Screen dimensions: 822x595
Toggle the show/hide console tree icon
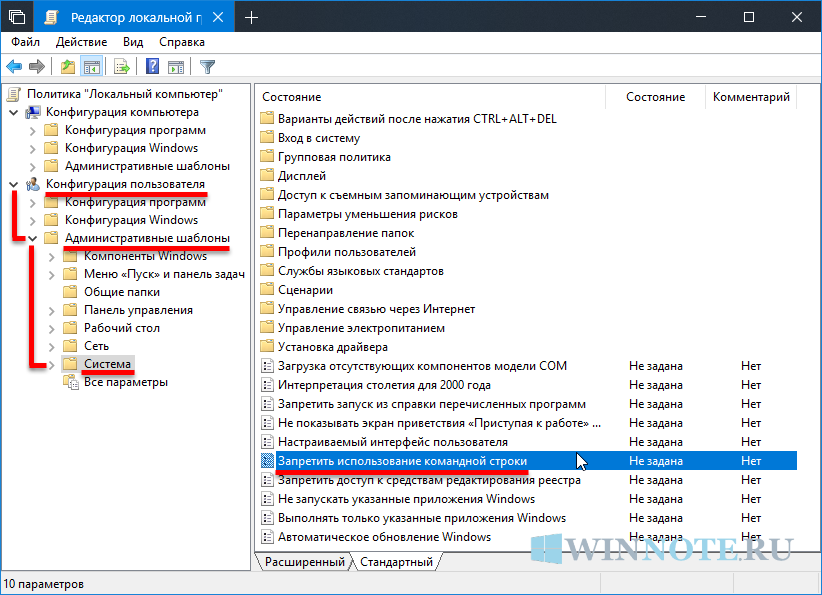(91, 67)
